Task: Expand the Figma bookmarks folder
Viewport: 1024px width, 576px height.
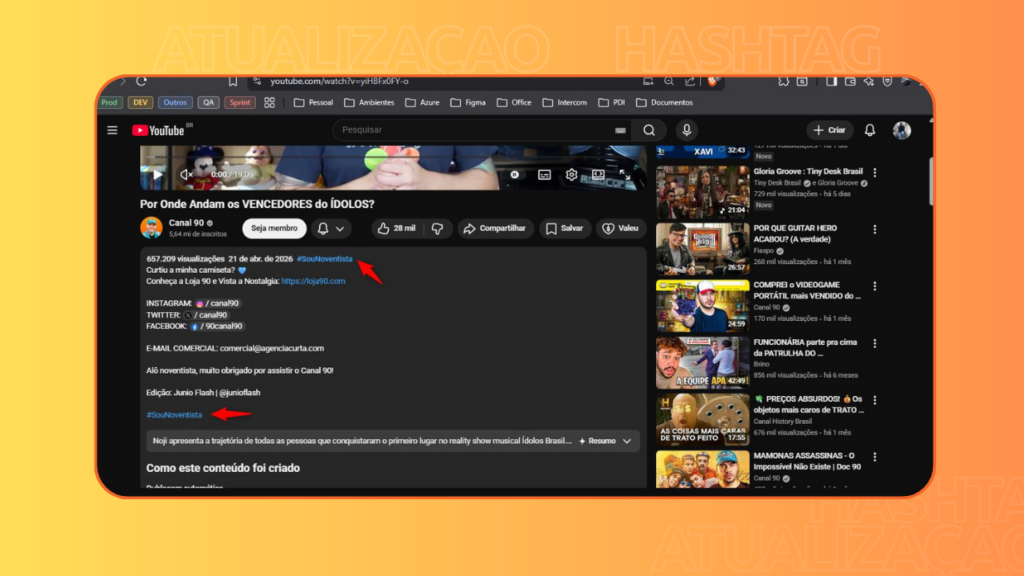Action: click(x=468, y=103)
